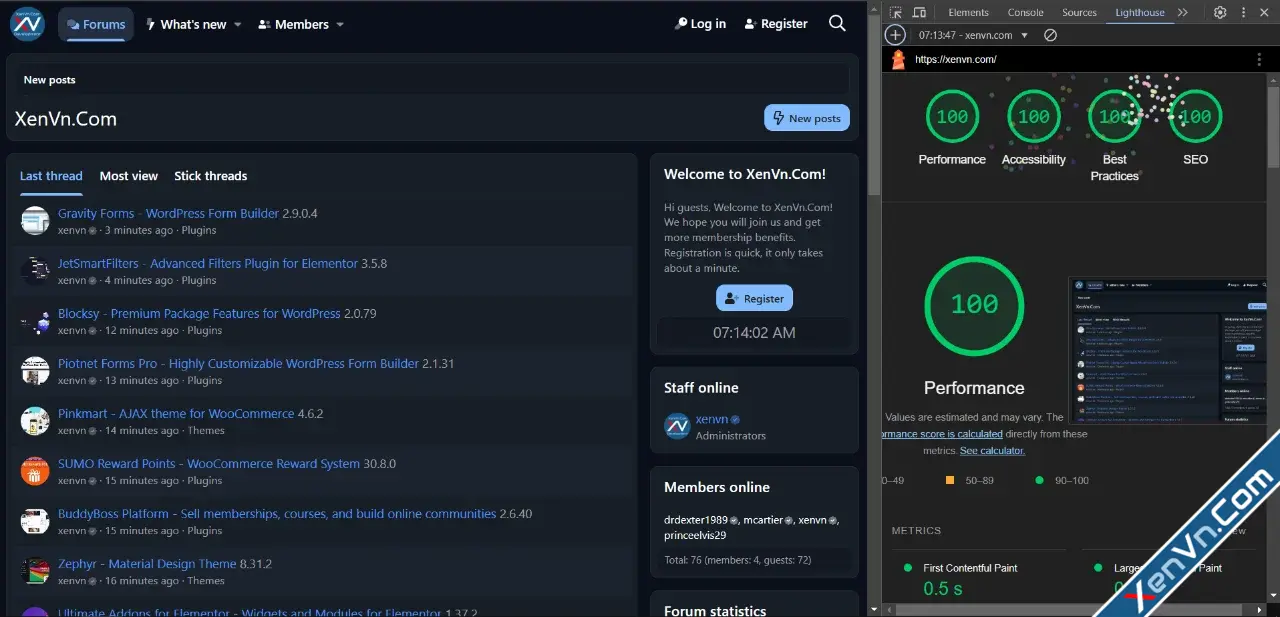Image resolution: width=1280 pixels, height=617 pixels.
Task: Open Lighthouse report tools three-dot menu
Action: pyautogui.click(x=1258, y=60)
